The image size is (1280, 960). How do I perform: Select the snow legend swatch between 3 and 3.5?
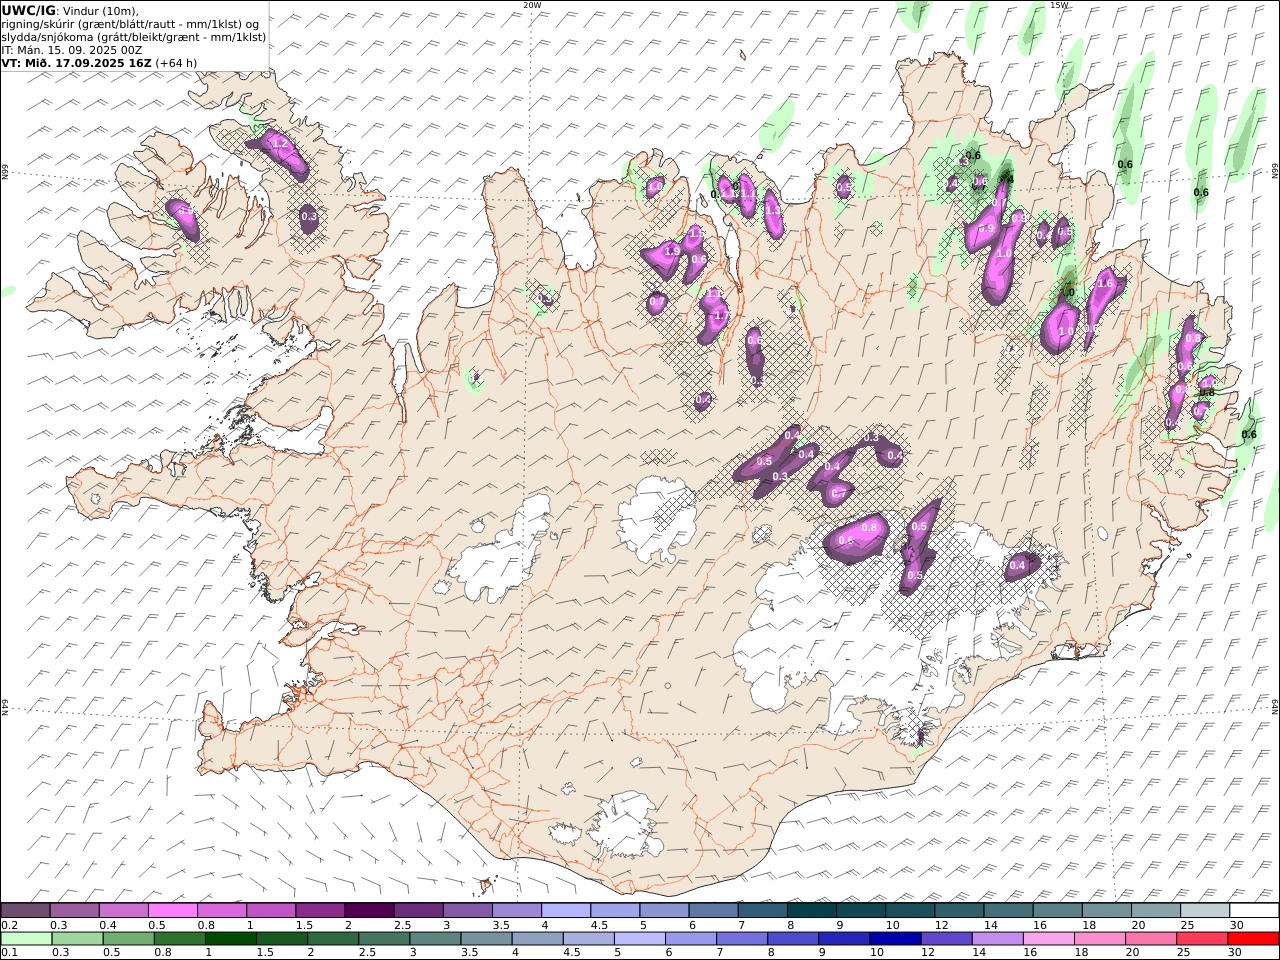[x=467, y=910]
